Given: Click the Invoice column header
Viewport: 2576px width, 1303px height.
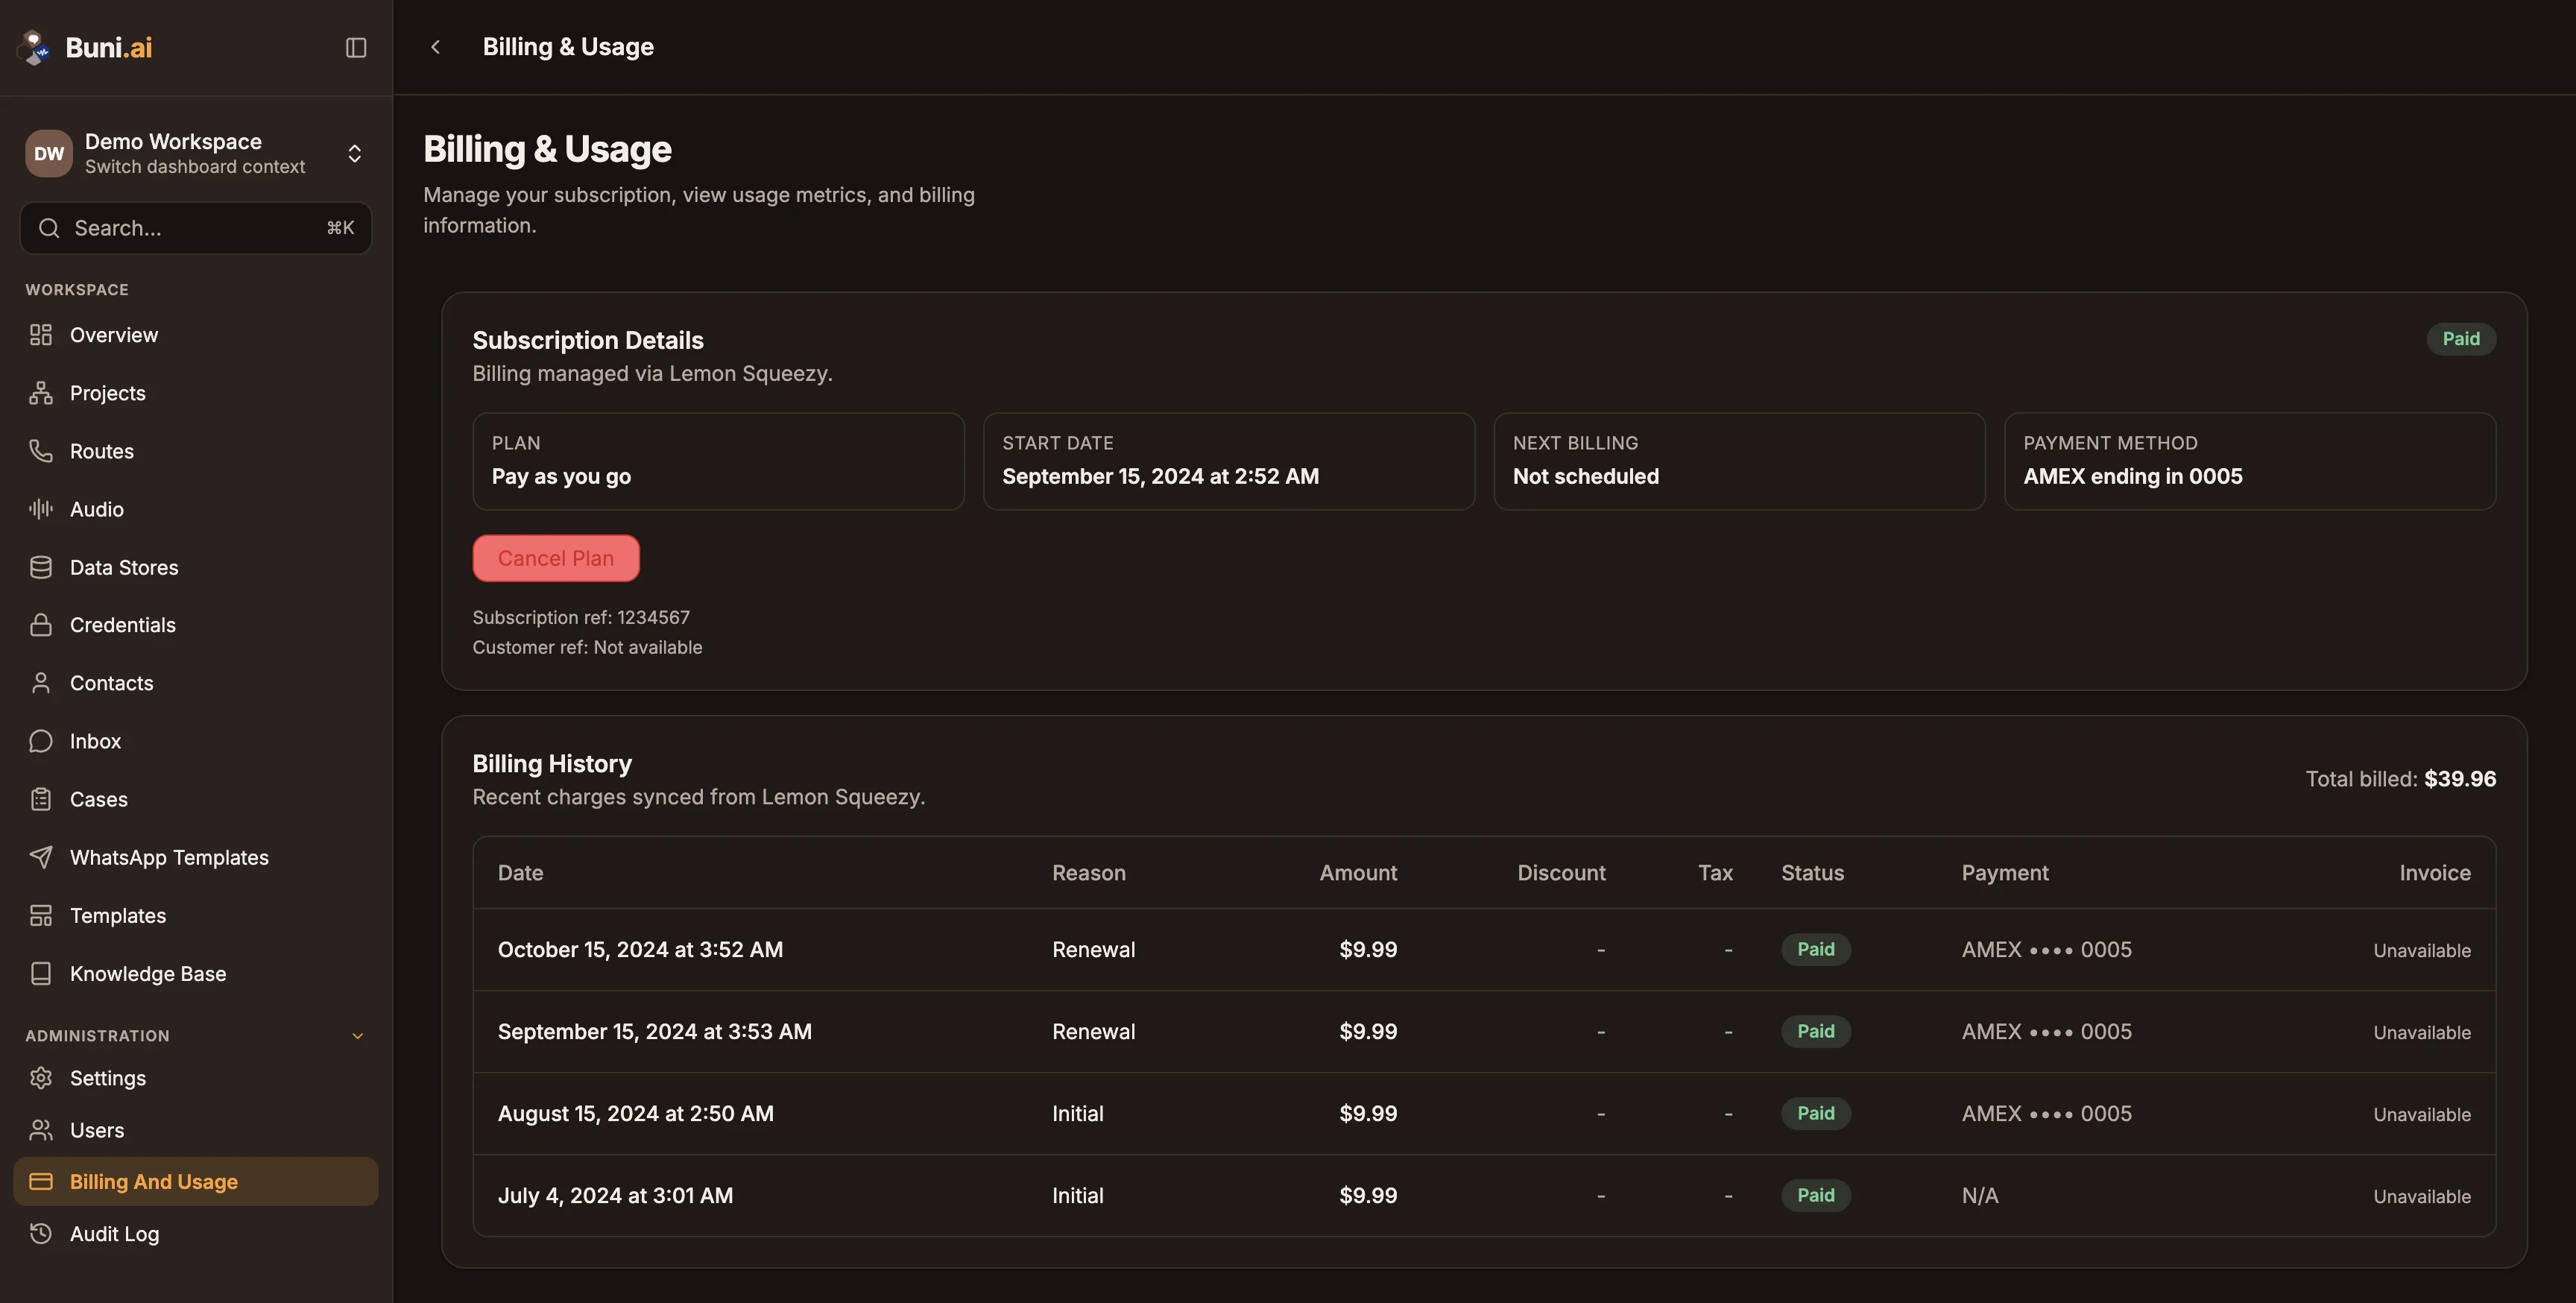Looking at the screenshot, I should click(2435, 873).
